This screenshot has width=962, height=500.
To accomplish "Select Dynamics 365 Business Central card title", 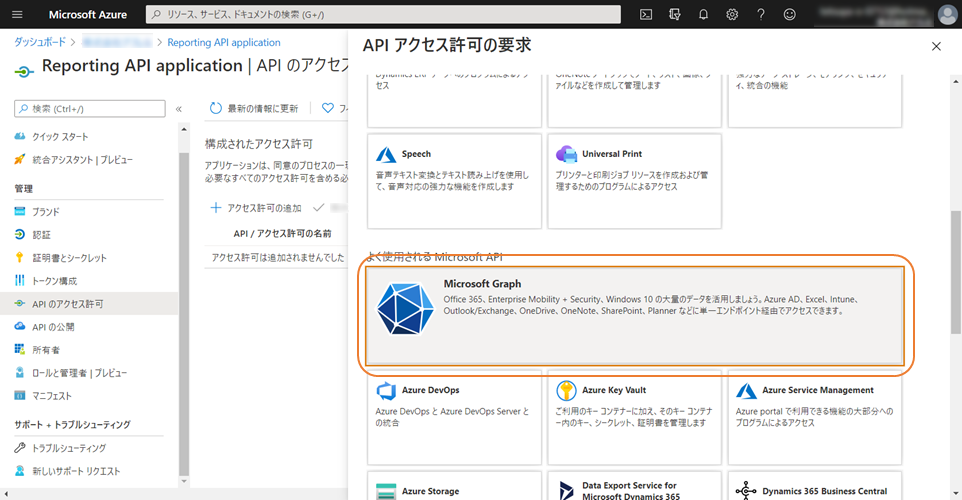I will 825,491.
